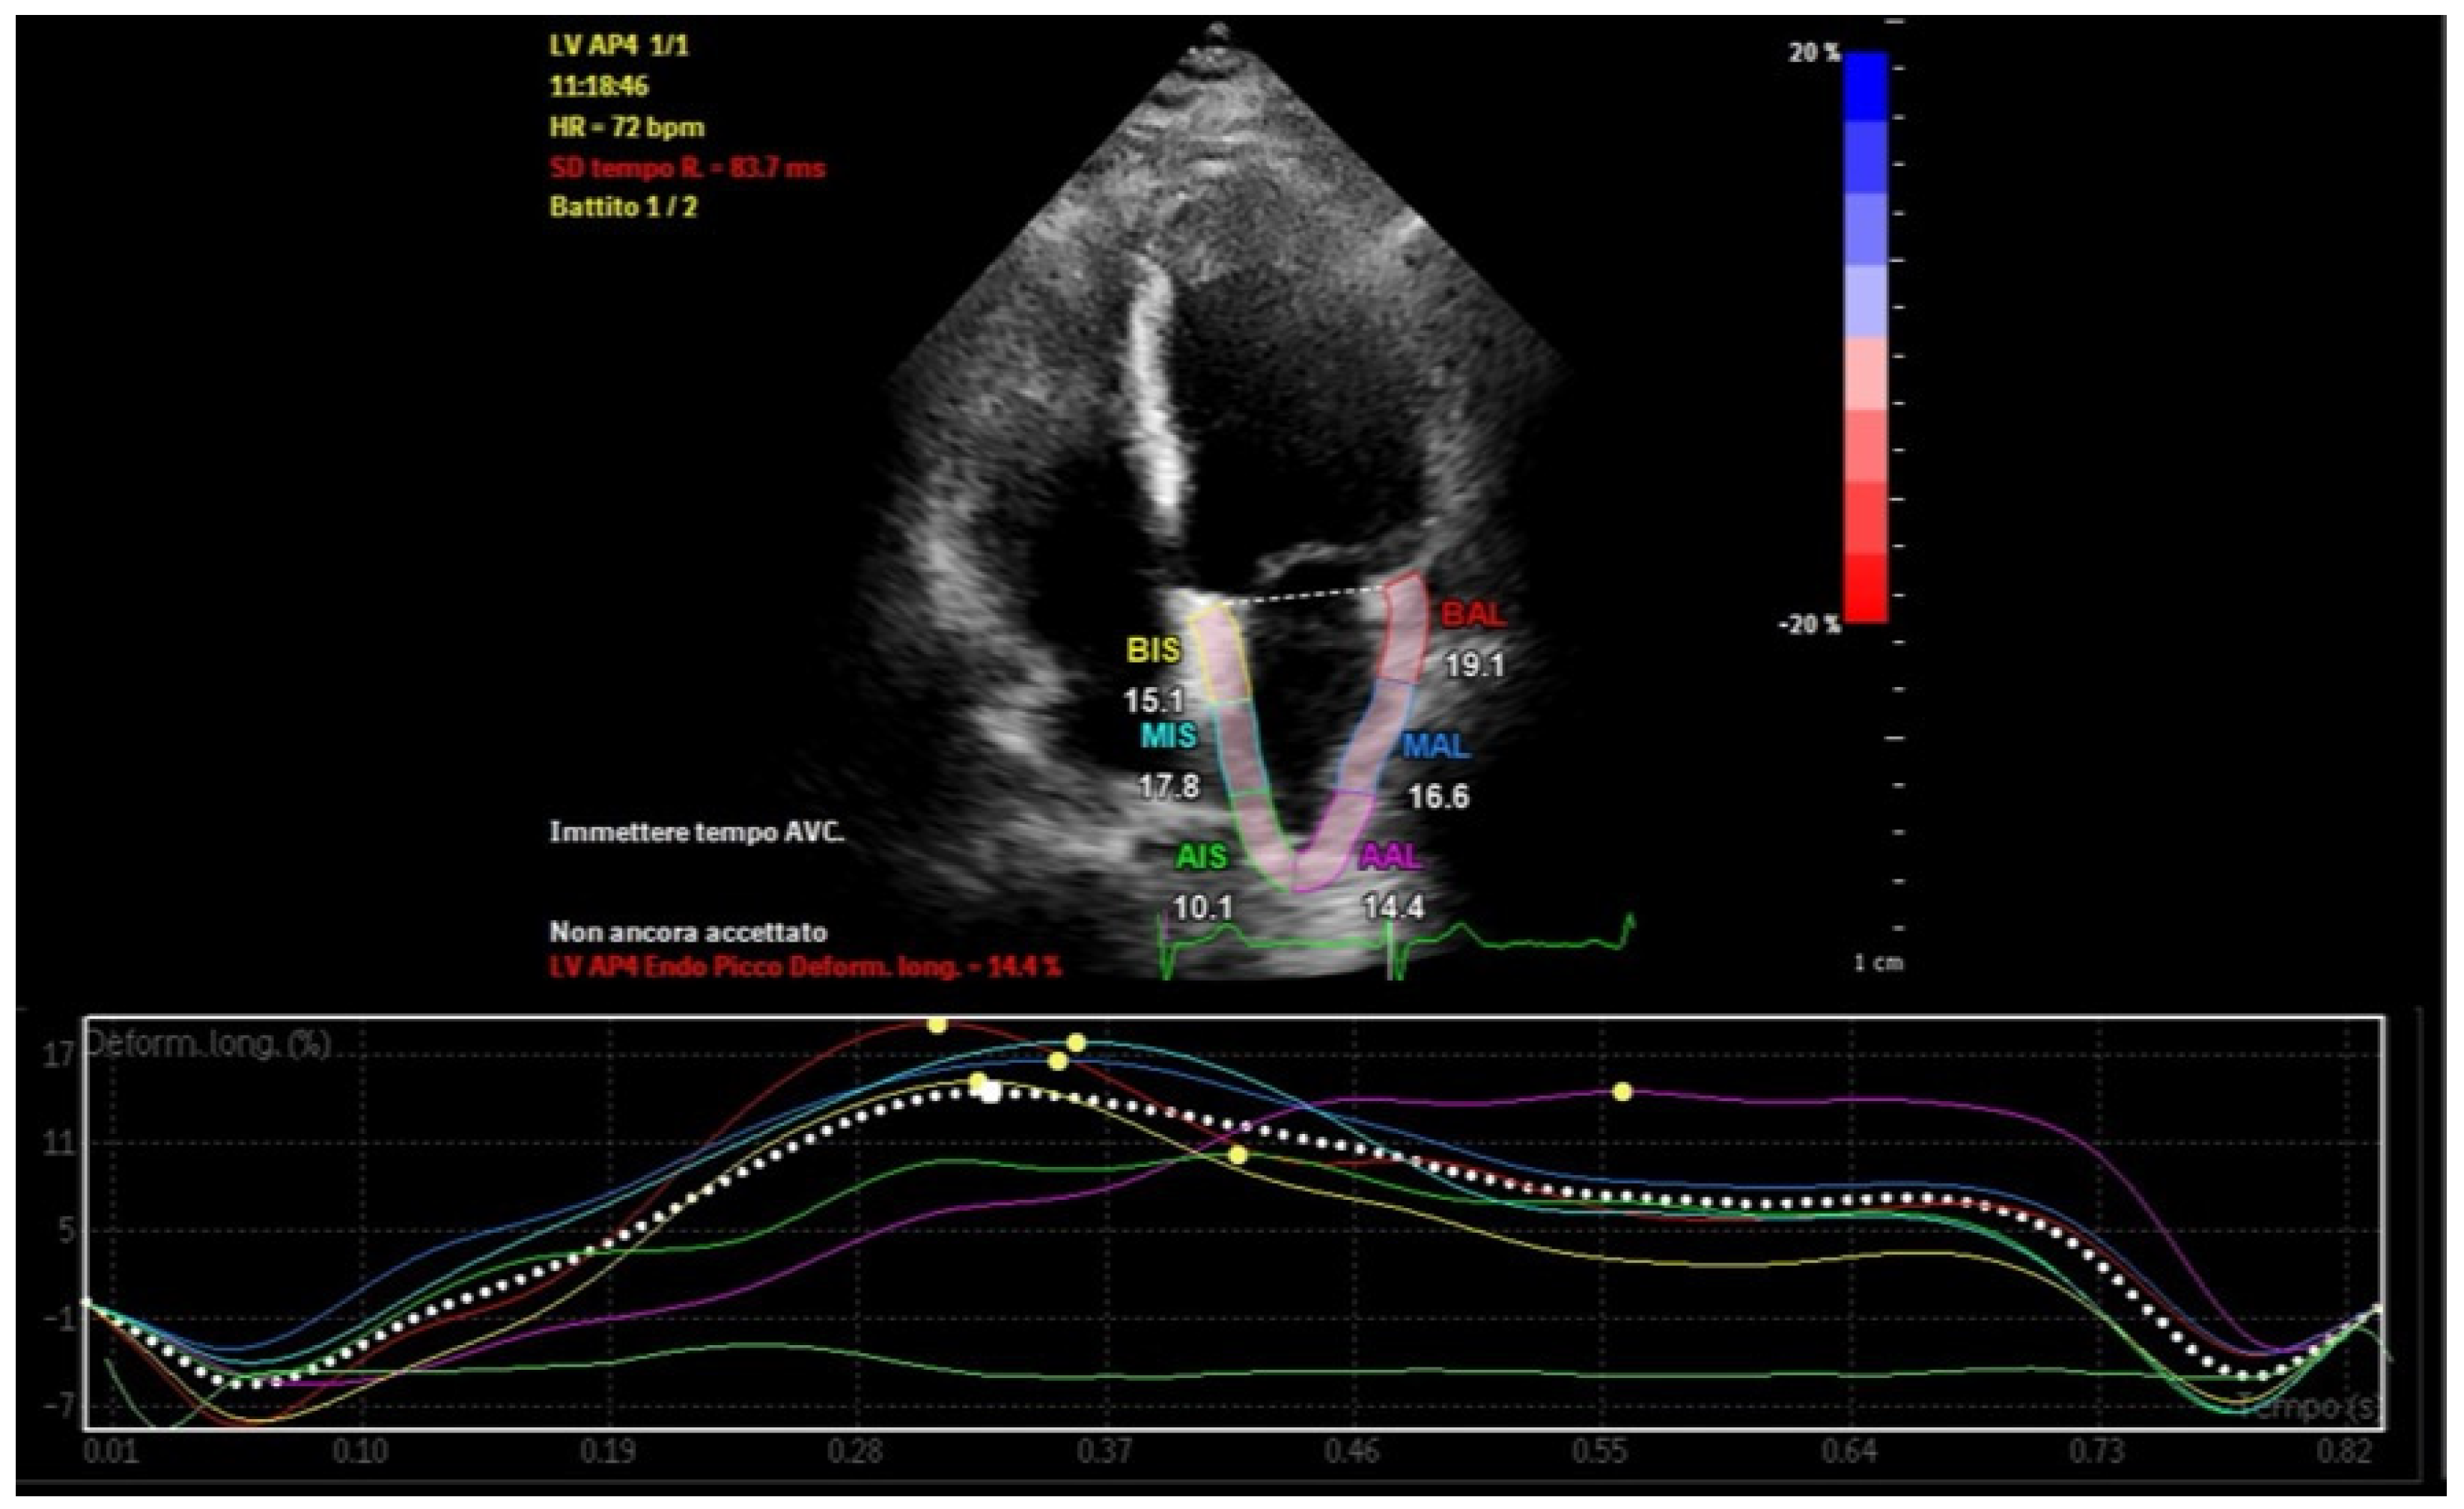
Task: Click the 'SD tempo R.' readout
Action: point(687,168)
